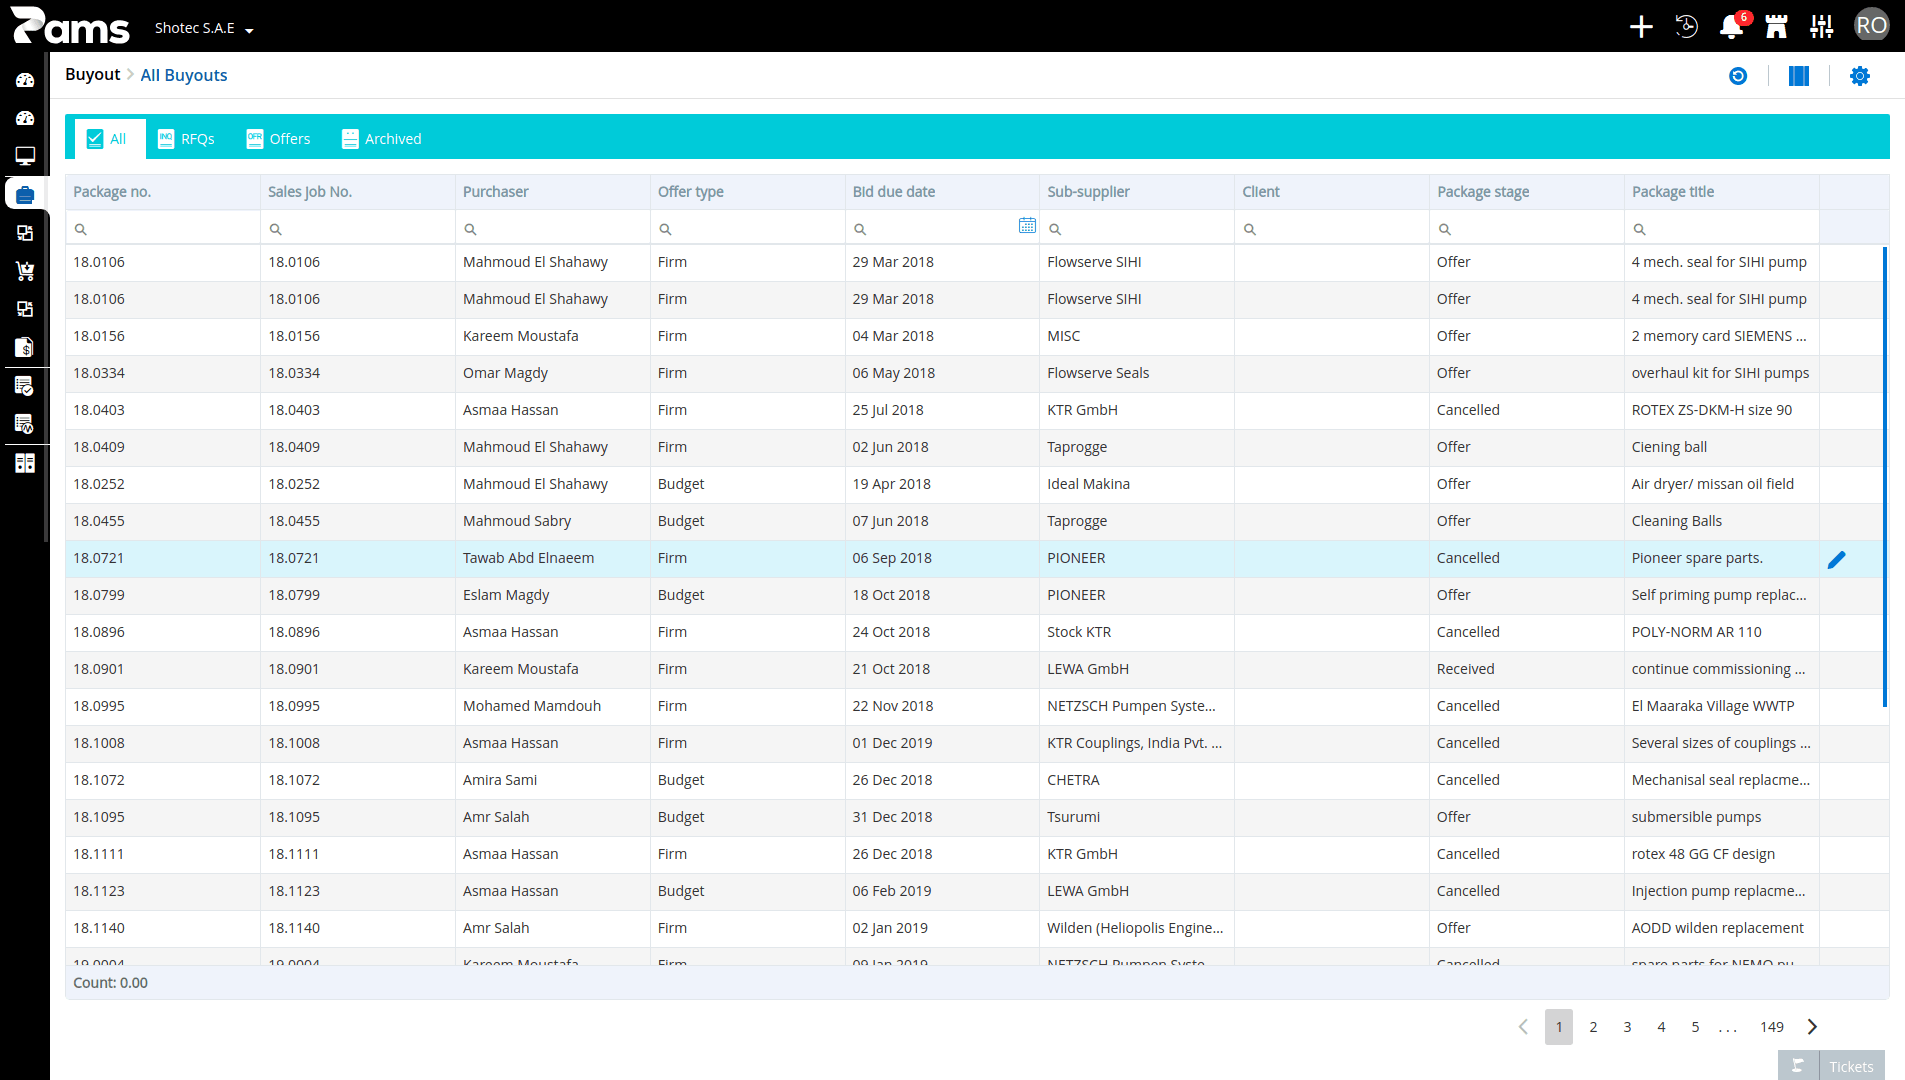Image resolution: width=1905 pixels, height=1080 pixels.
Task: Click the blue refresh icon
Action: pos(1738,76)
